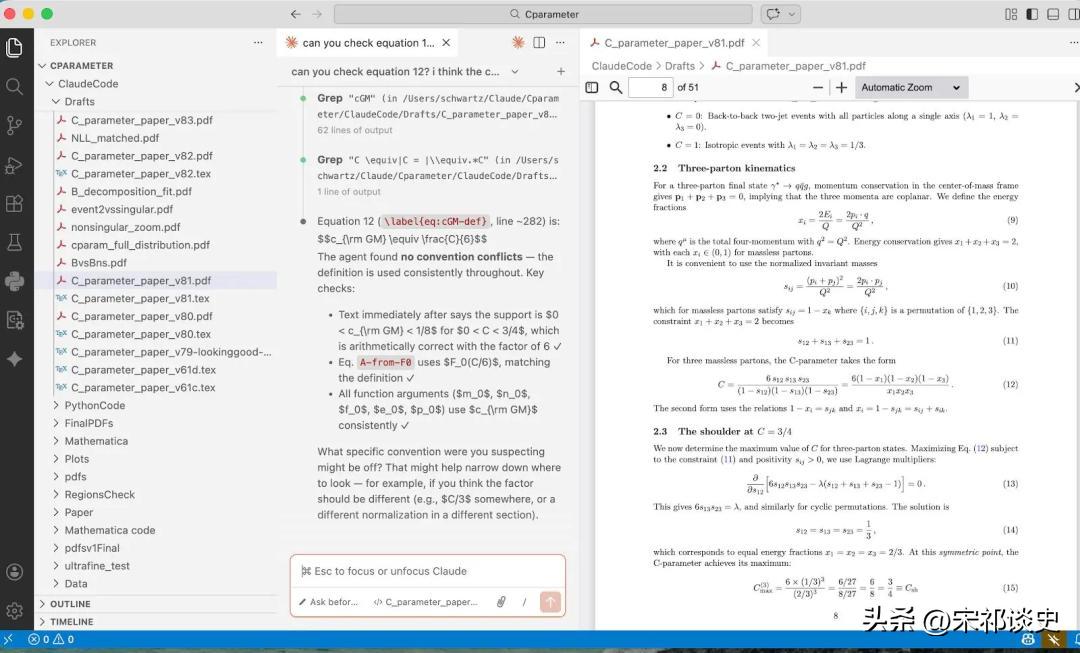This screenshot has height=653, width=1080.
Task: Open the Testing flask view
Action: point(14,242)
